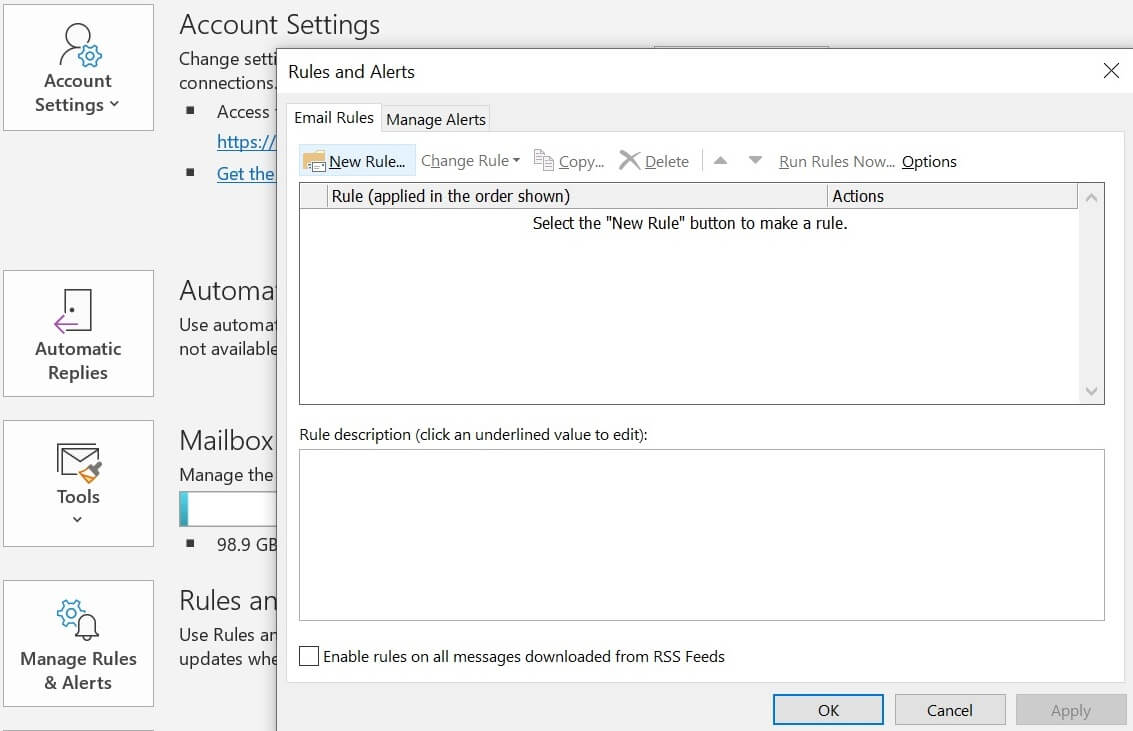Click the OK button
This screenshot has width=1133, height=731.
[x=828, y=710]
